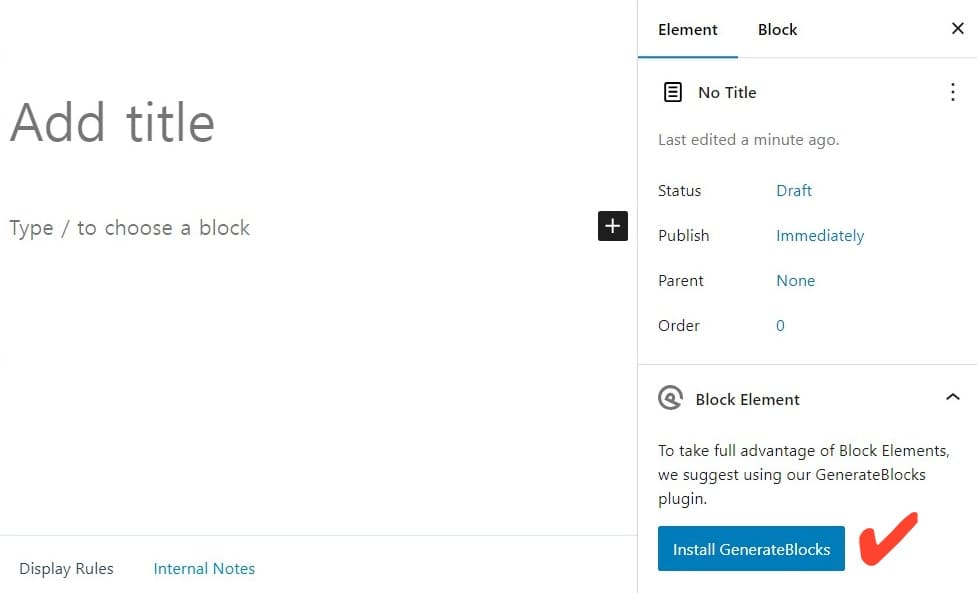Open the Display Rules tab
The height and width of the screenshot is (593, 977).
click(66, 569)
